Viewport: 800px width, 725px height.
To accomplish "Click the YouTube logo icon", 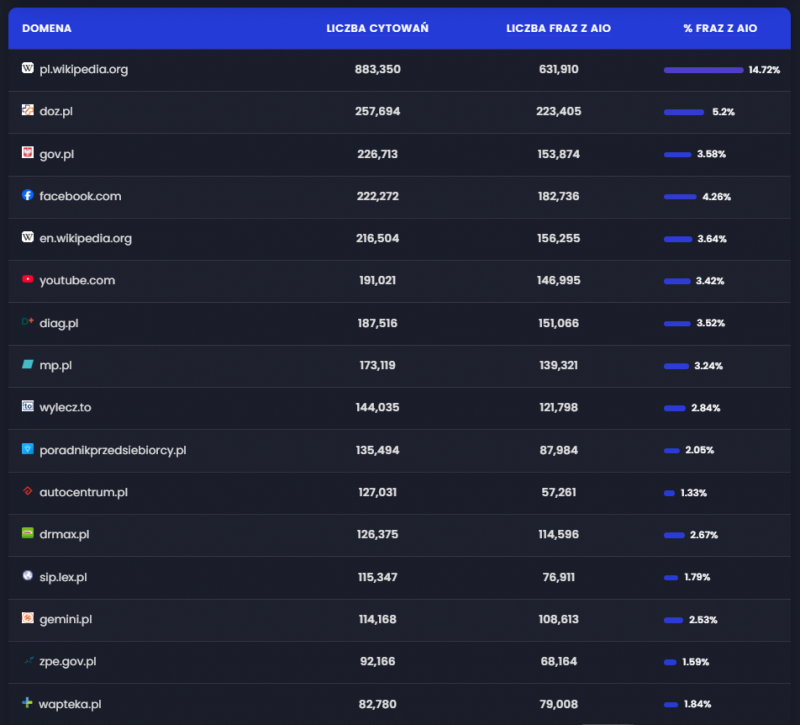I will pos(28,280).
